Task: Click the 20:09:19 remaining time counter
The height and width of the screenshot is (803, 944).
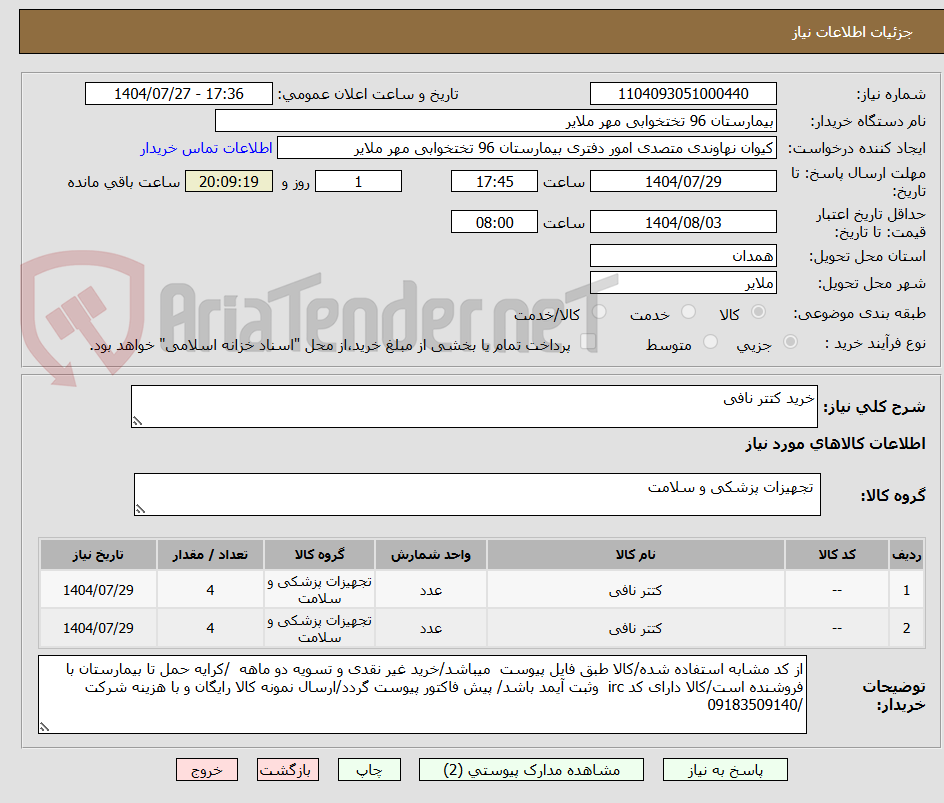Action: tap(228, 181)
